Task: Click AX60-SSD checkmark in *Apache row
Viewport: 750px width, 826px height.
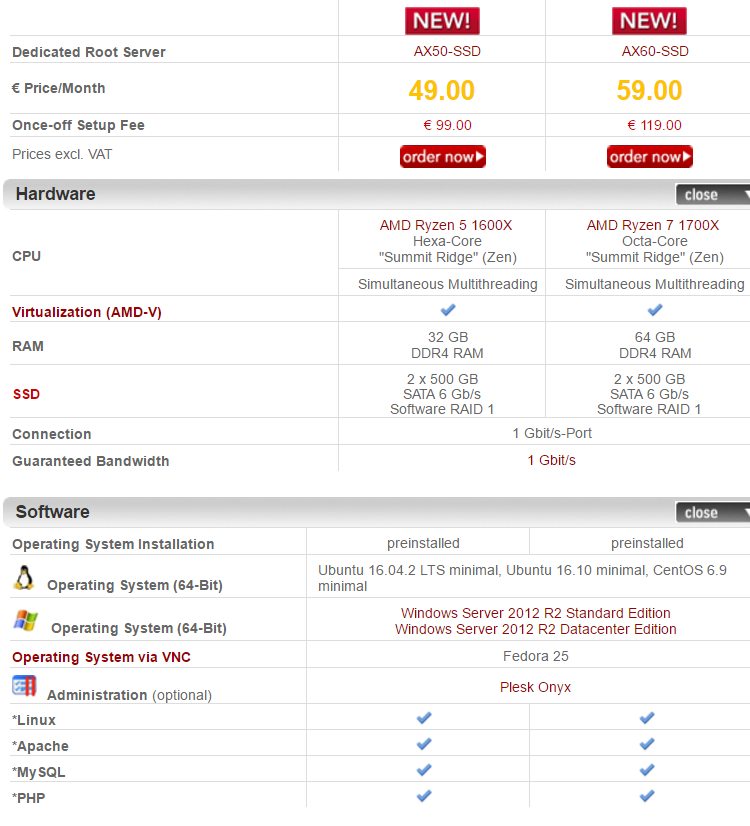Action: 647,744
